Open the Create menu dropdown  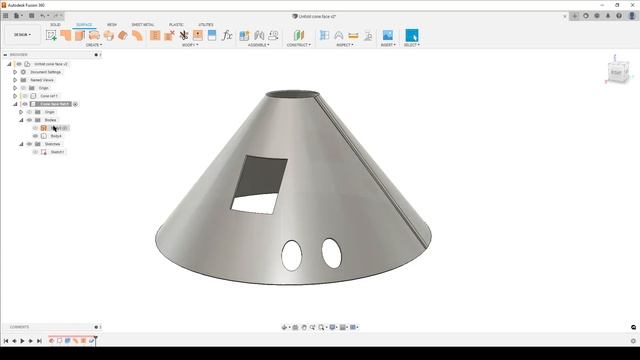click(x=94, y=45)
